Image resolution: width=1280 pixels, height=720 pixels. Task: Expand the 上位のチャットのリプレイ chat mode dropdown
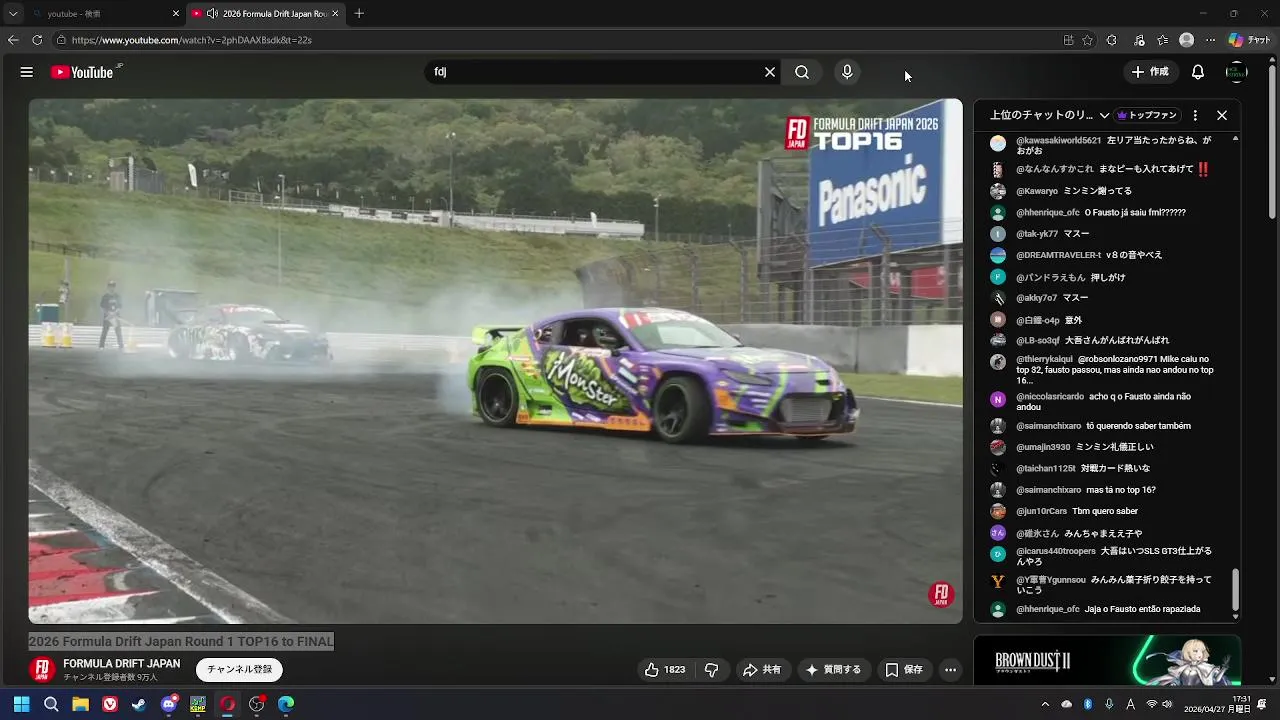[1050, 115]
